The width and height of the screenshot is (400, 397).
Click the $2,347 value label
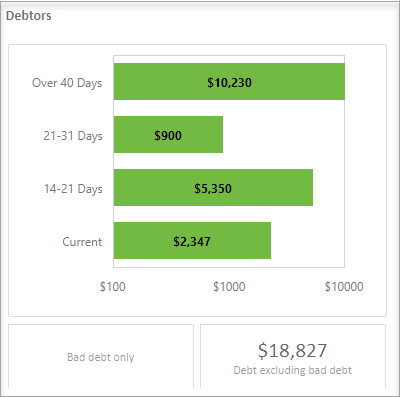coord(192,242)
